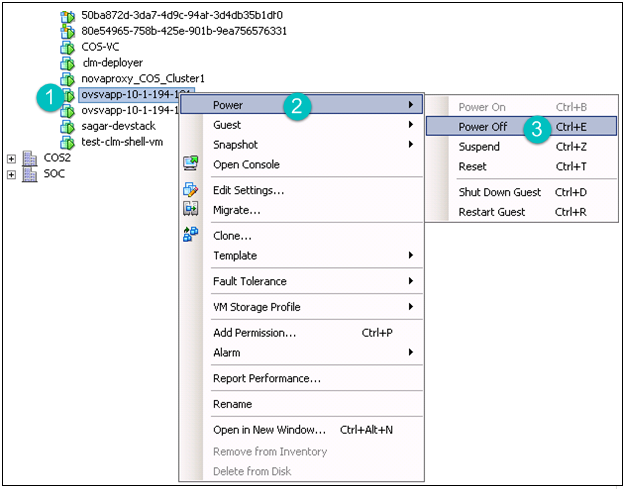Choose Rename in the context menu

tap(232, 404)
